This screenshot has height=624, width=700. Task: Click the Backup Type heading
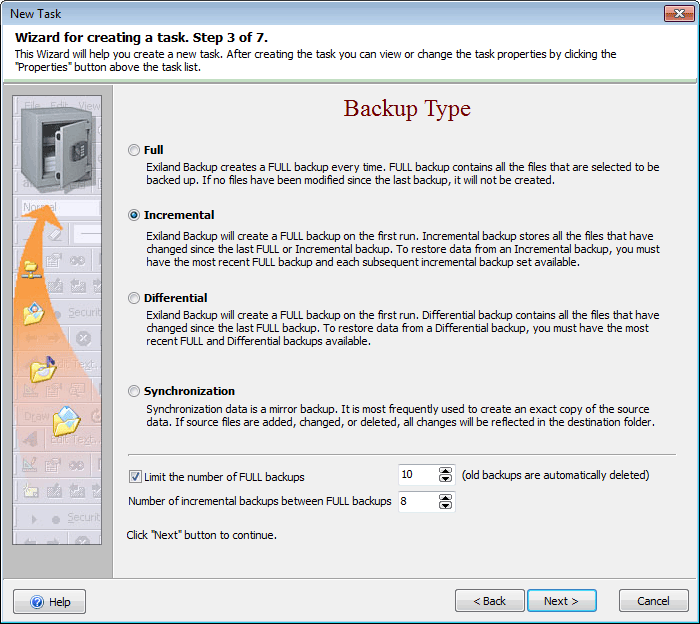[x=407, y=108]
